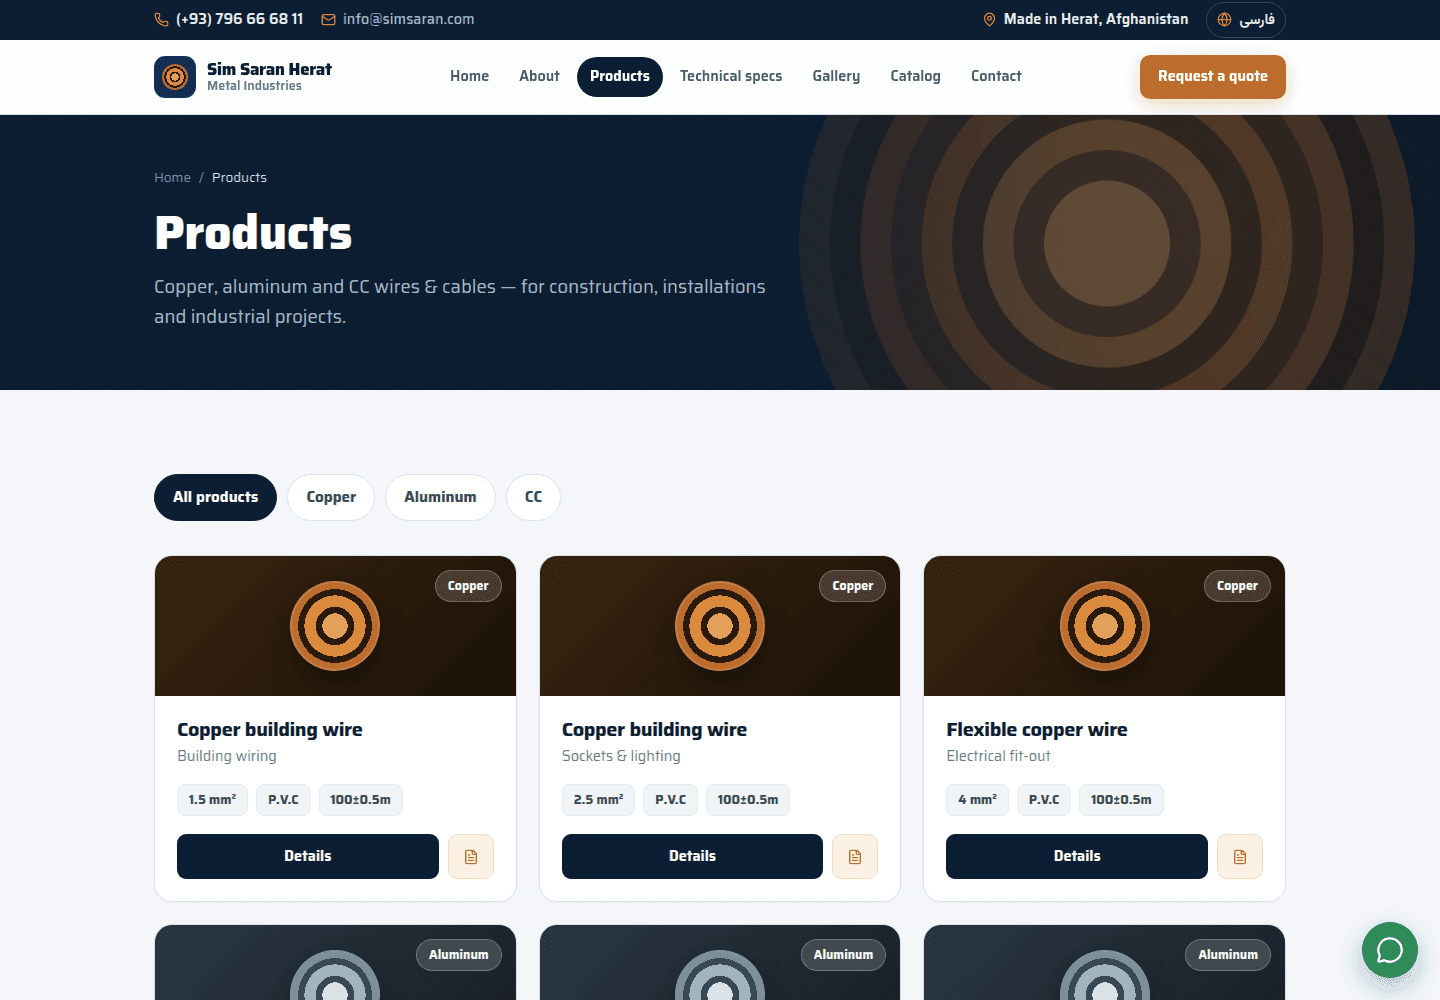Click the Home breadcrumb link
Viewport: 1440px width, 1000px height.
coord(172,178)
